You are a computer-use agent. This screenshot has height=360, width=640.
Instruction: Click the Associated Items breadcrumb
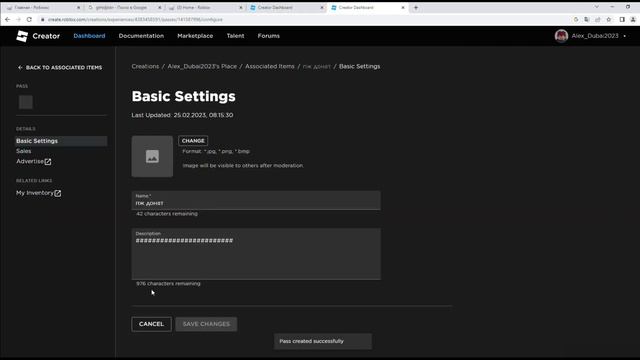click(x=269, y=66)
